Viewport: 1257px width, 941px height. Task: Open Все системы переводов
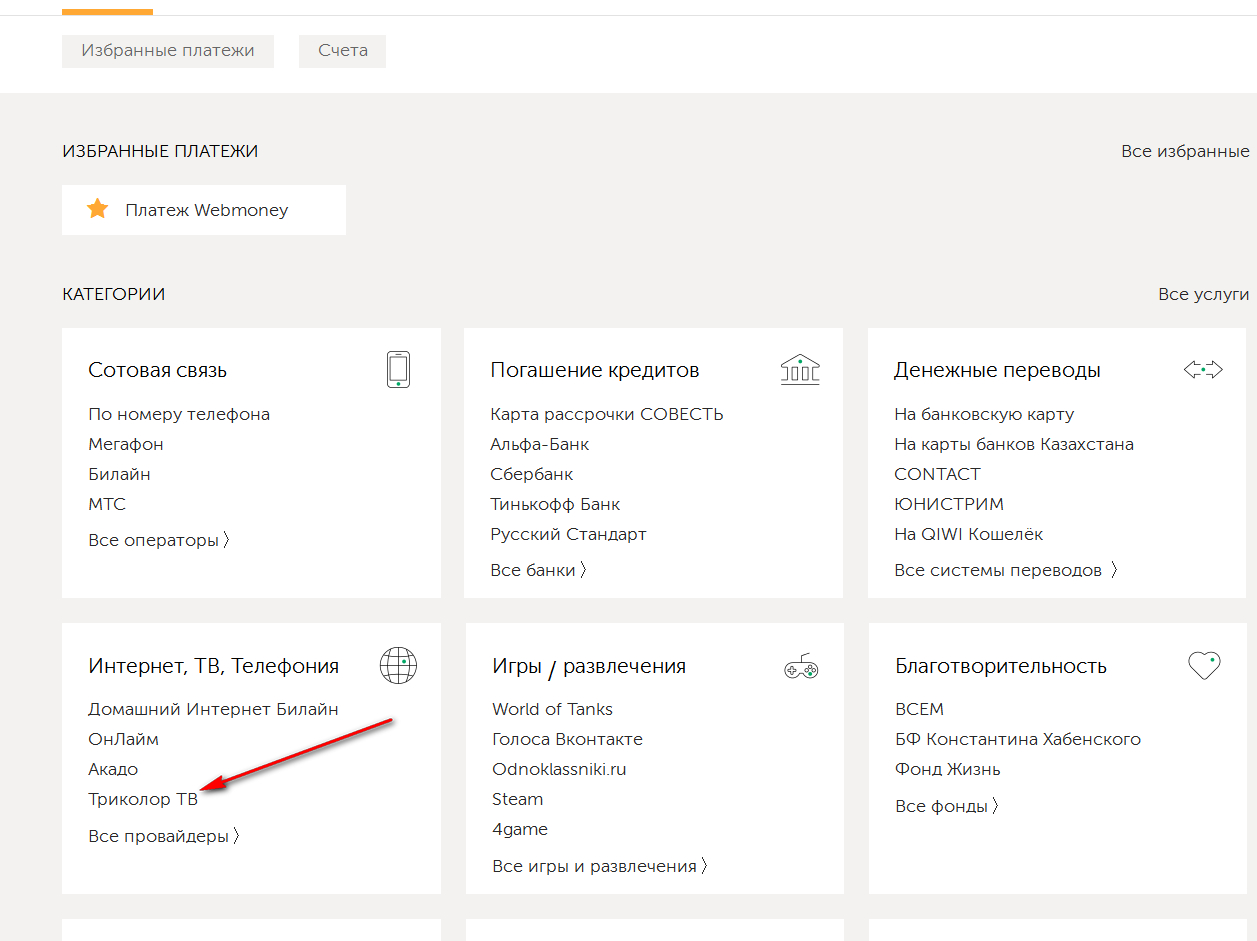pos(1005,570)
